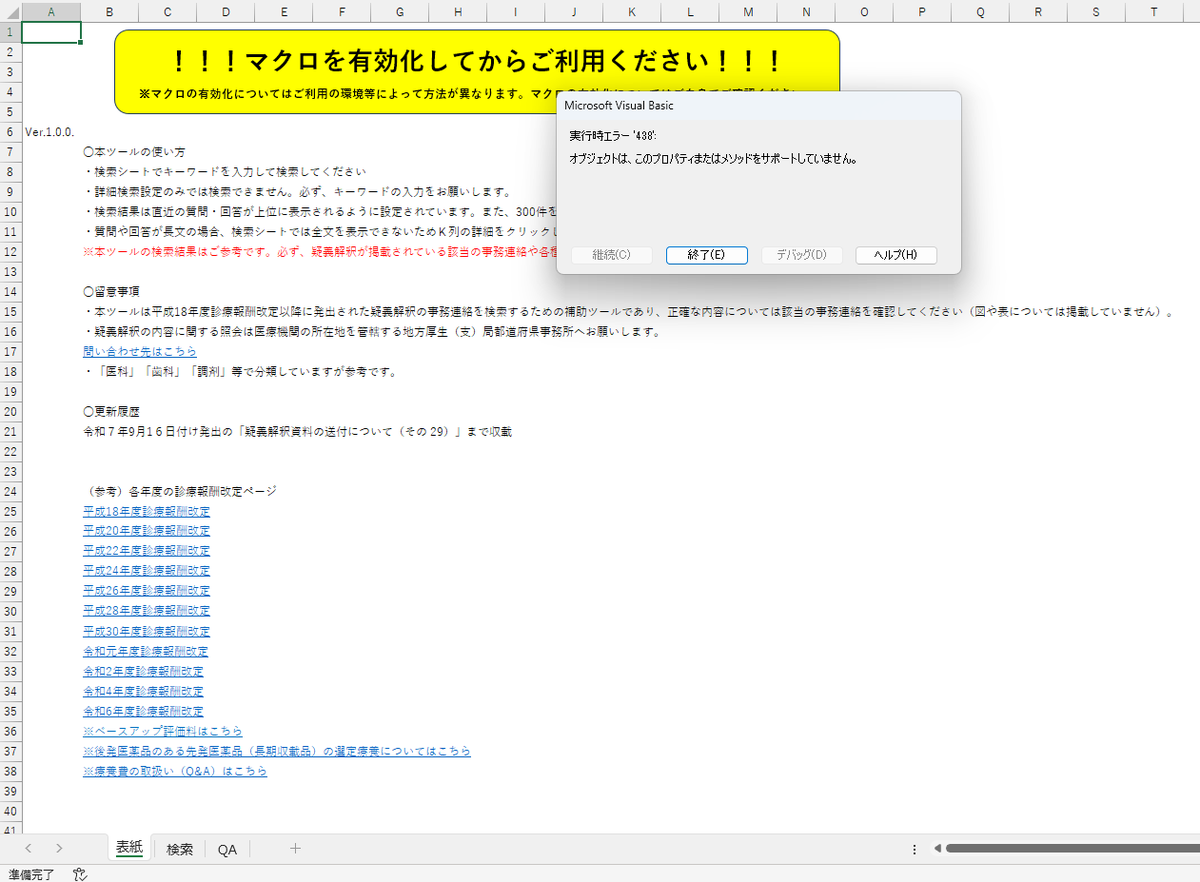This screenshot has width=1200, height=882.
Task: Click the sheet tab options dots icon
Action: click(x=914, y=848)
